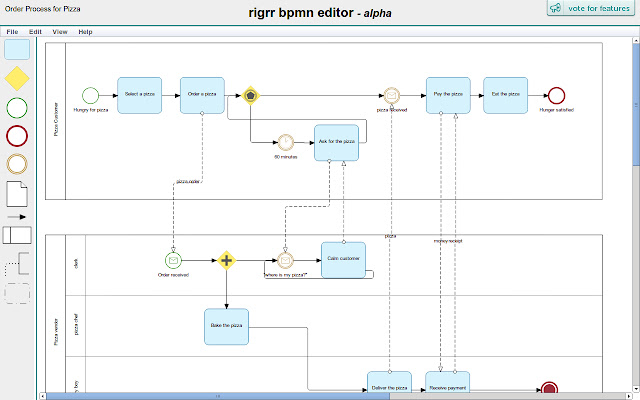Open the View menu

(60, 32)
